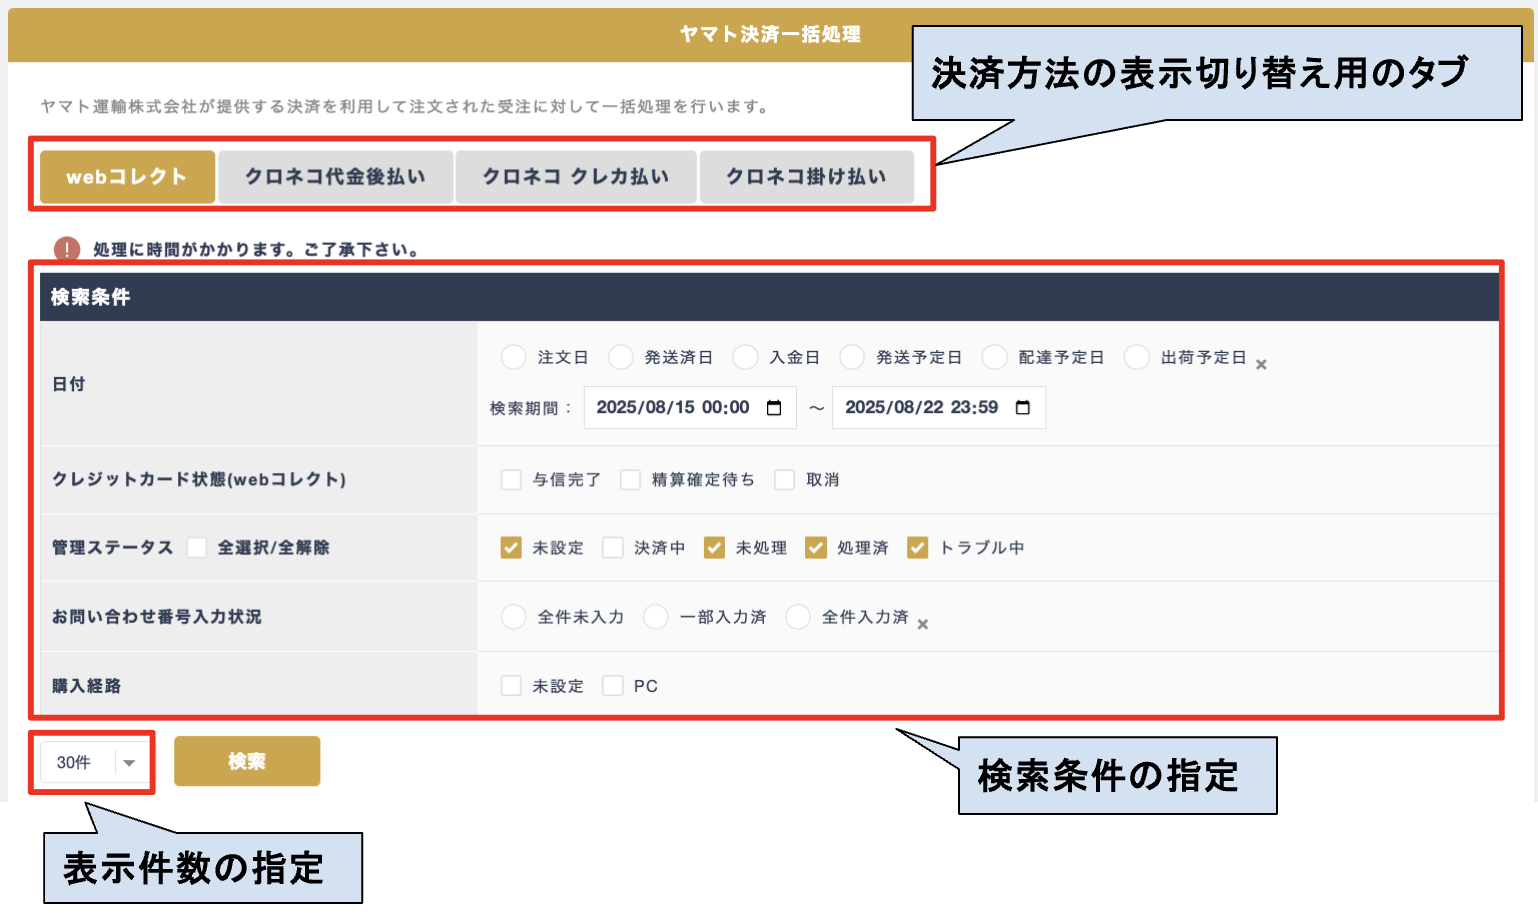
Task: Expand the 30件 display count dropdown
Action: coord(129,763)
